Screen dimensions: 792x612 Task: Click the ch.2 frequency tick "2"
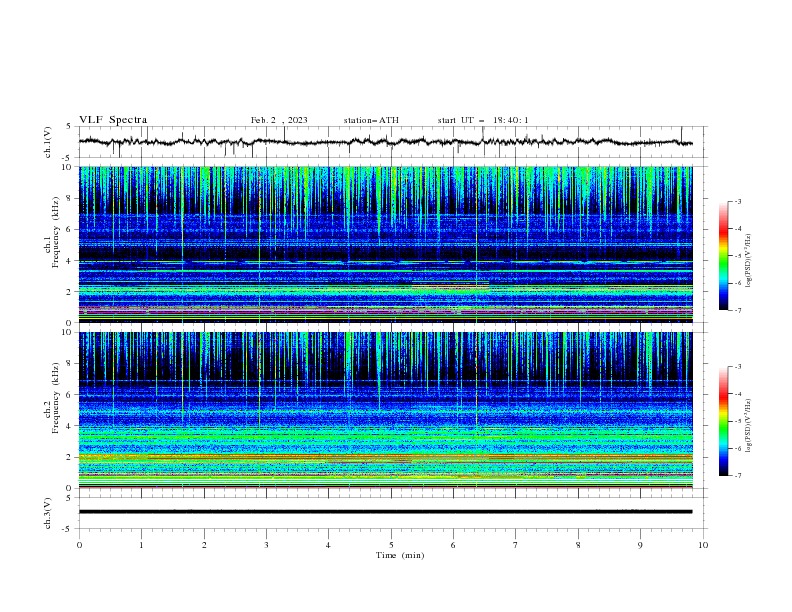70,457
